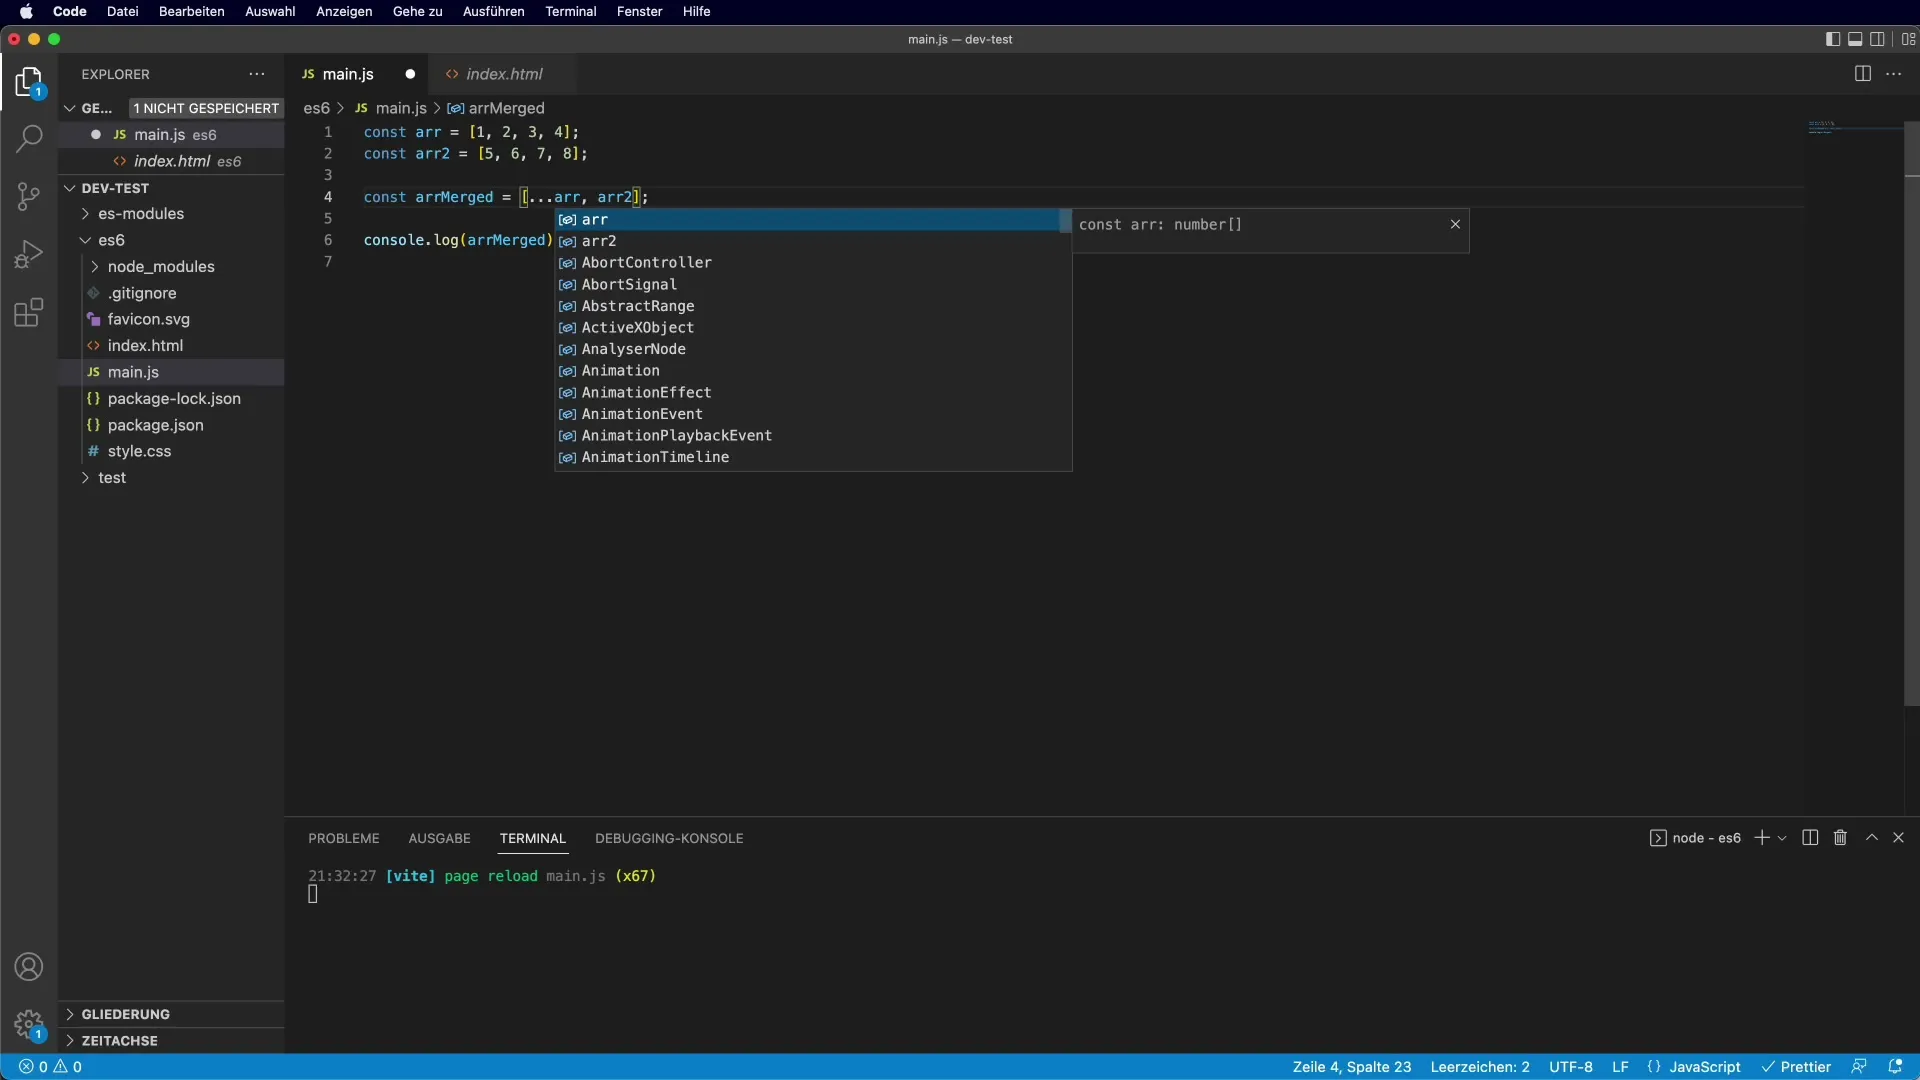The image size is (1920, 1080).
Task: Open the Manage gear icon
Action: click(x=29, y=1025)
